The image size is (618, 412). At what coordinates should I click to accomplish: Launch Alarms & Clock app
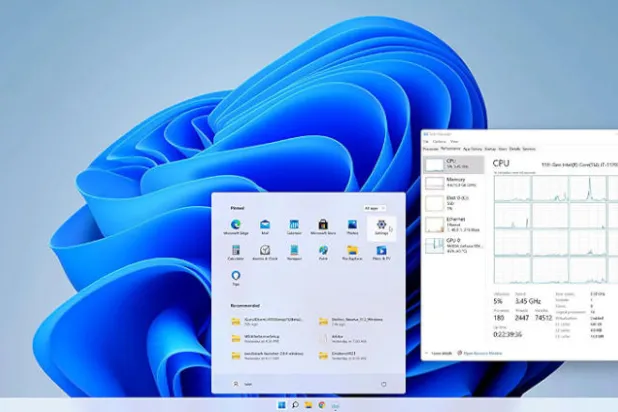click(265, 252)
